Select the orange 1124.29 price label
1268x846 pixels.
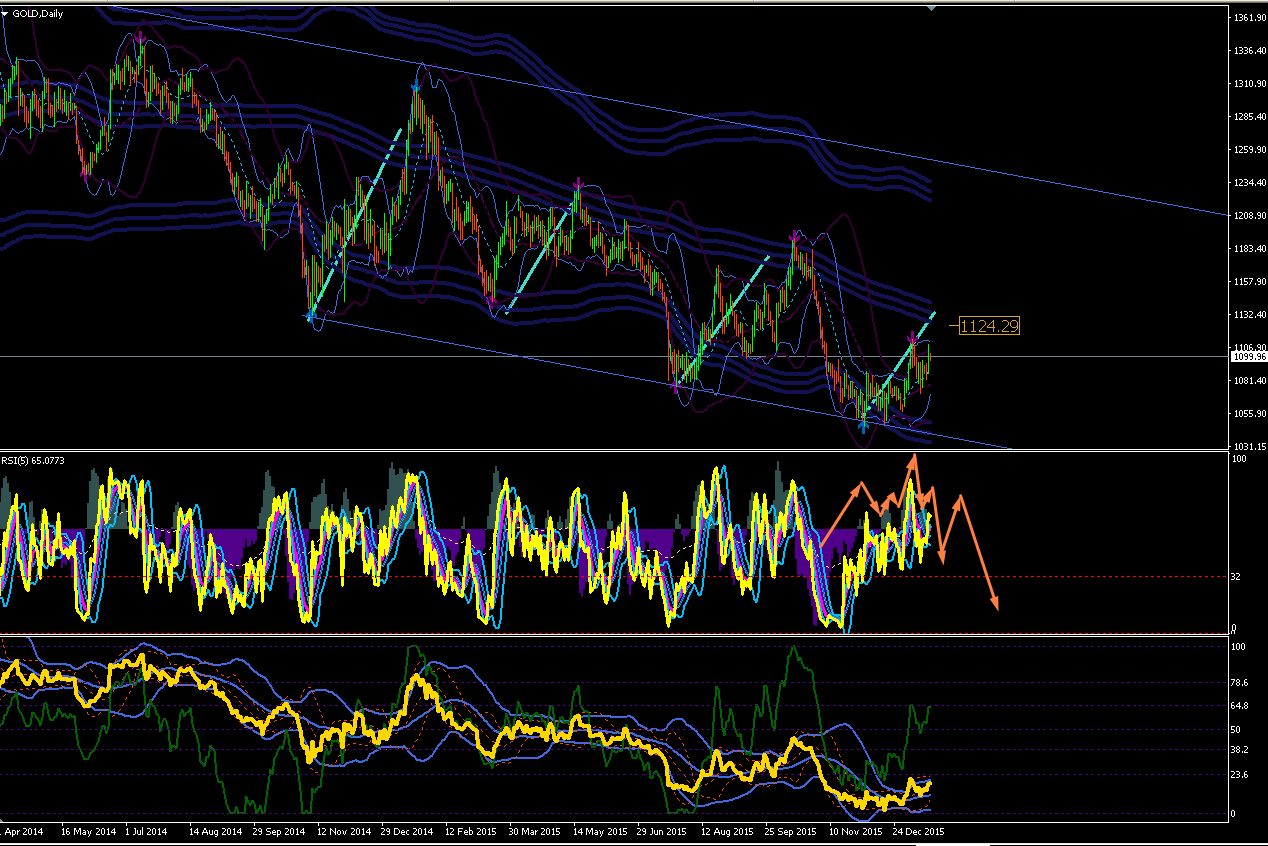[x=988, y=326]
